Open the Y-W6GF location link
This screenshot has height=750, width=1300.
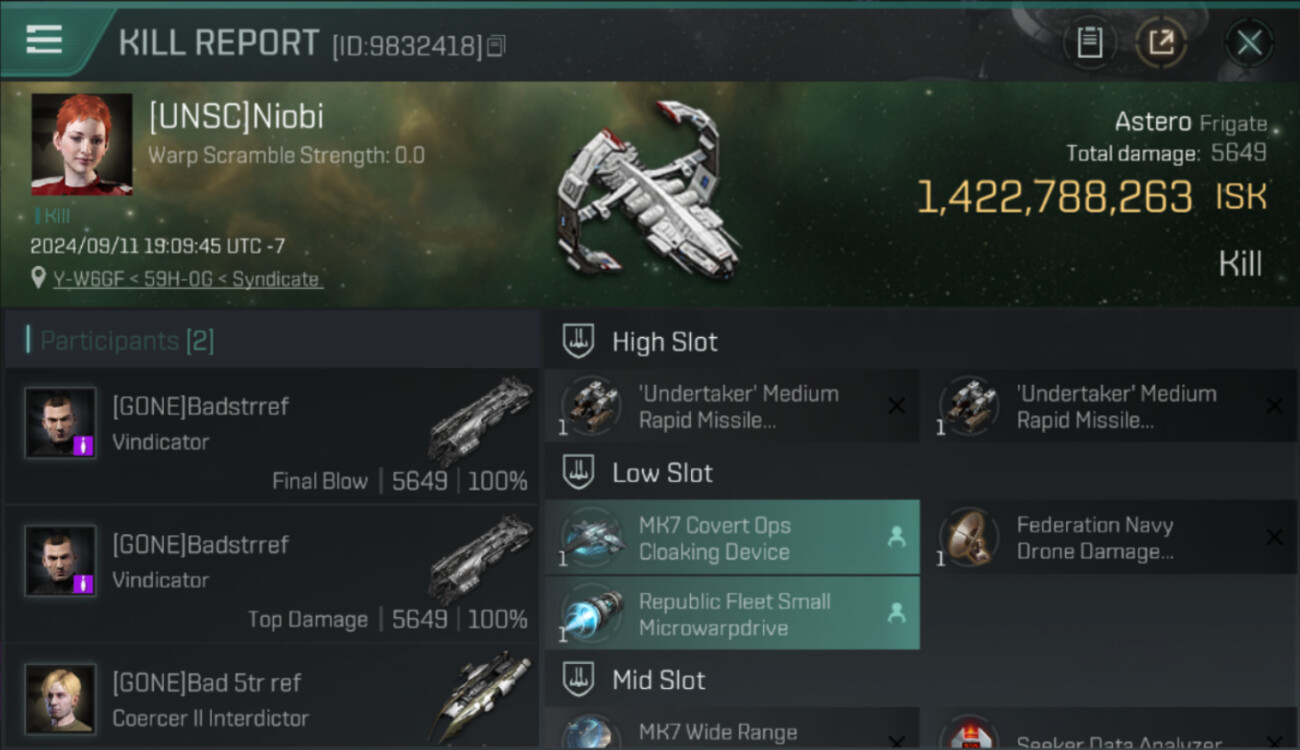click(187, 279)
